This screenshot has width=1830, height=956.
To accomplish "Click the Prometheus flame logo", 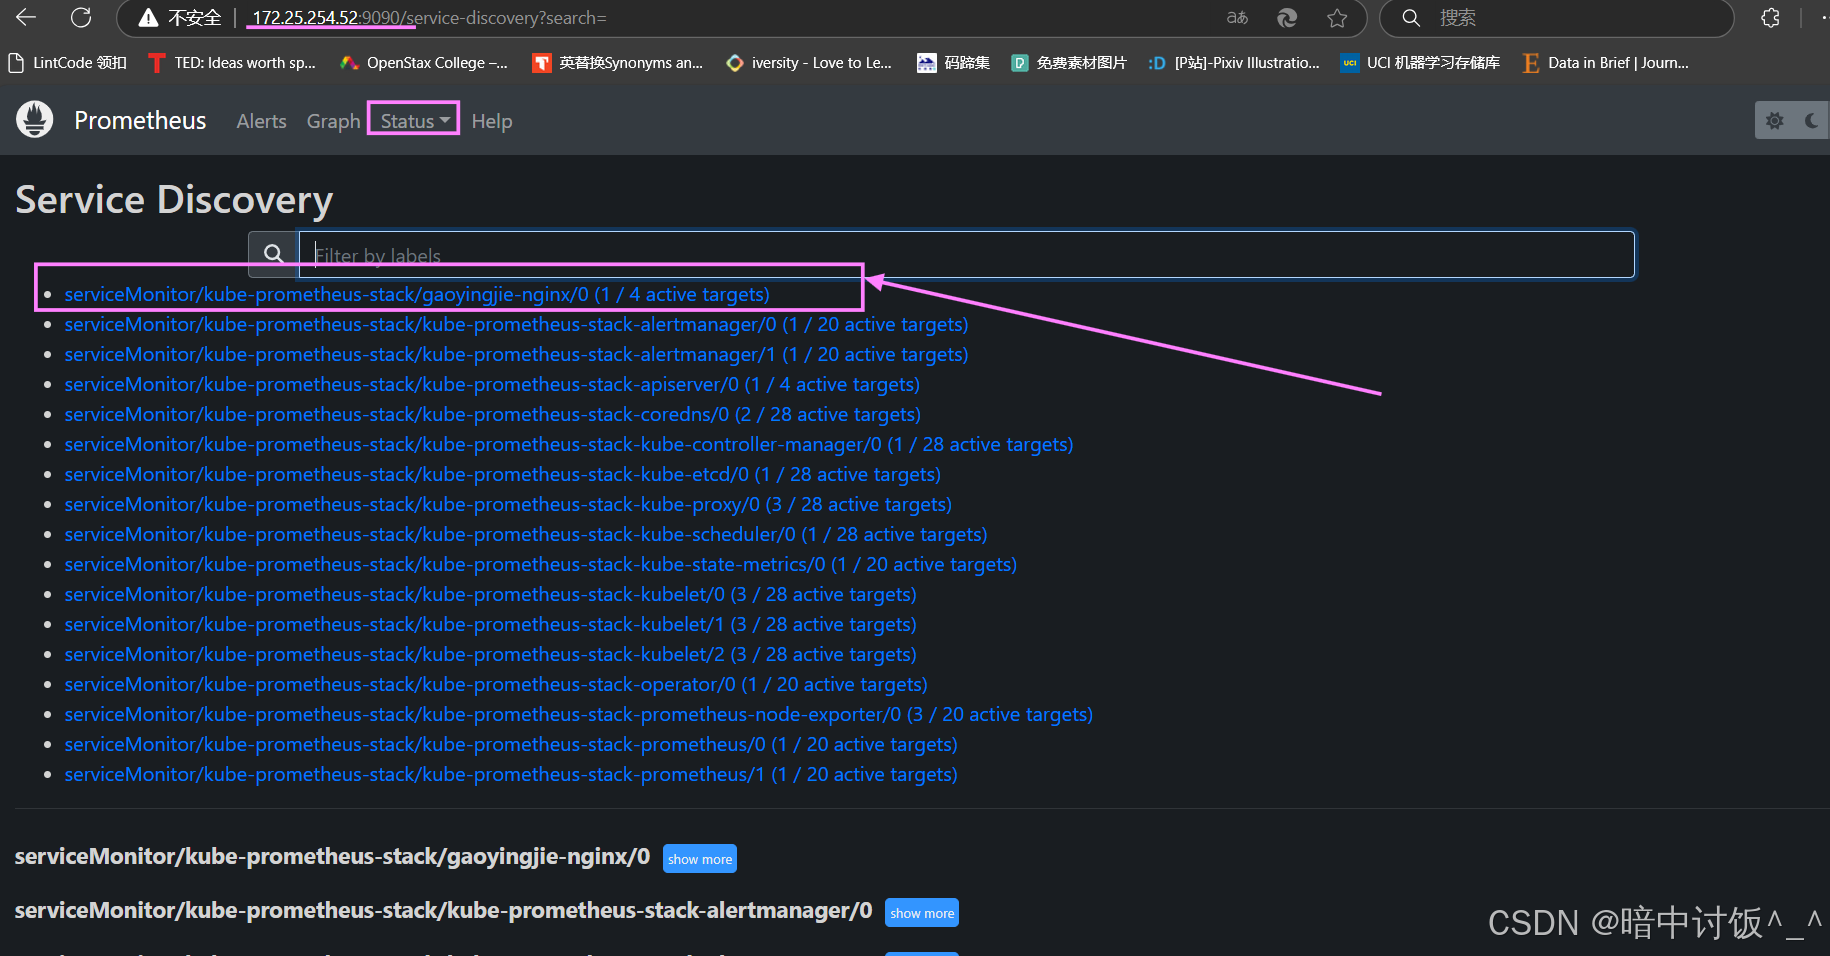I will coord(35,120).
